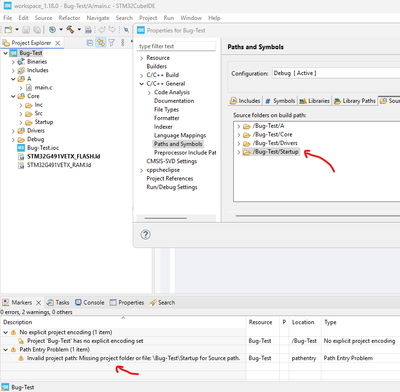Viewport: 400px width, 392px height.
Task: Click the save all toolbar icon
Action: click(37, 30)
